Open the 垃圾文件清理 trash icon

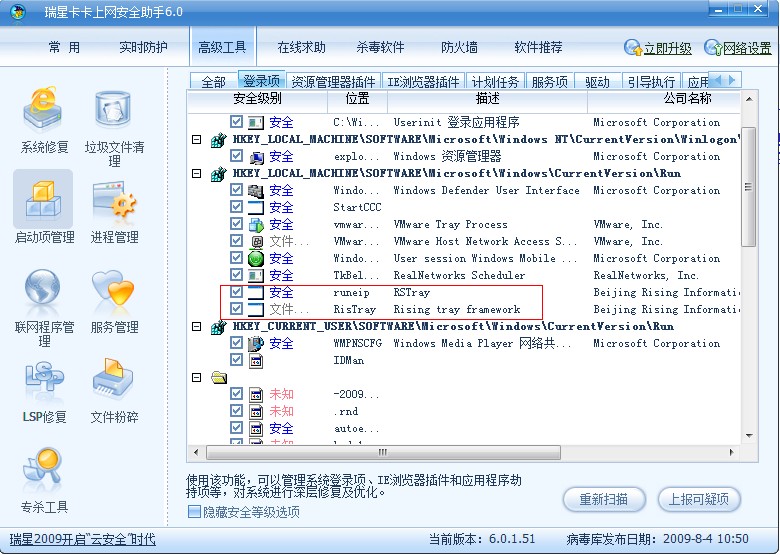113,108
